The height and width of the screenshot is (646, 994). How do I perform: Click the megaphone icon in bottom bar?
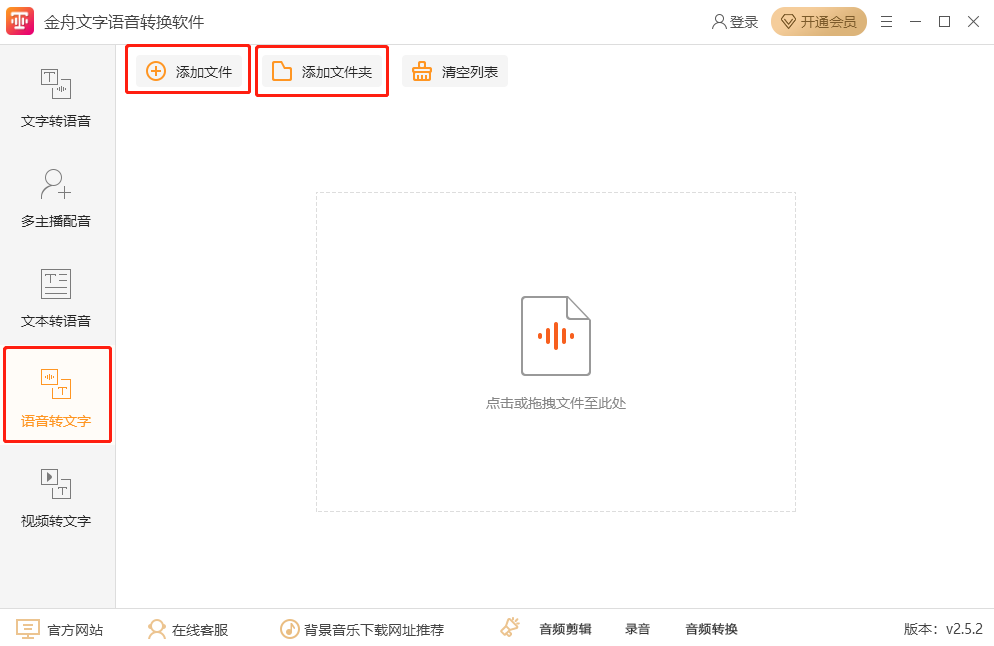[x=510, y=628]
